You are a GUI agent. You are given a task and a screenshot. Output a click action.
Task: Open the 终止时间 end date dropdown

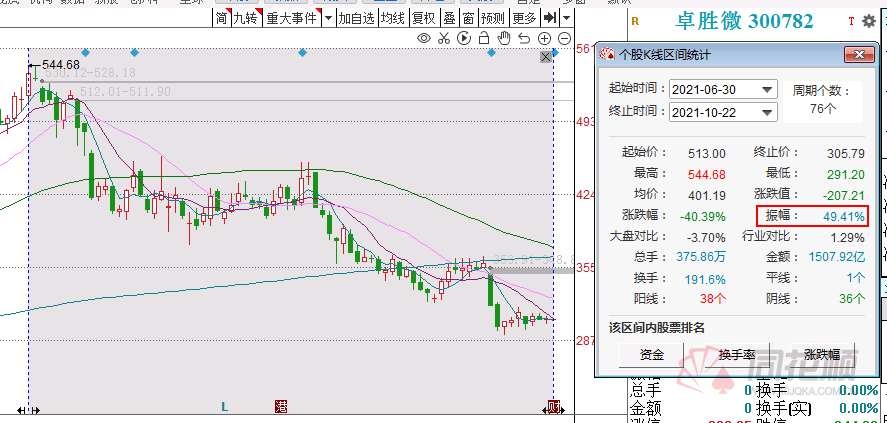coord(768,112)
